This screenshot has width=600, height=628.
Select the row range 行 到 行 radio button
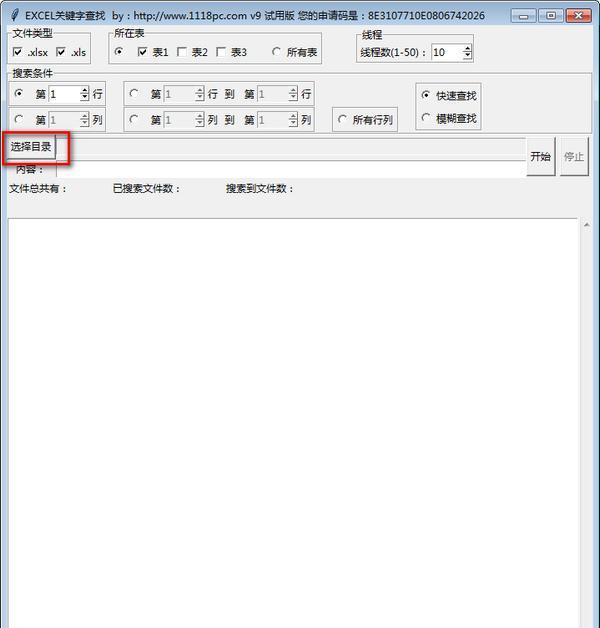134,93
